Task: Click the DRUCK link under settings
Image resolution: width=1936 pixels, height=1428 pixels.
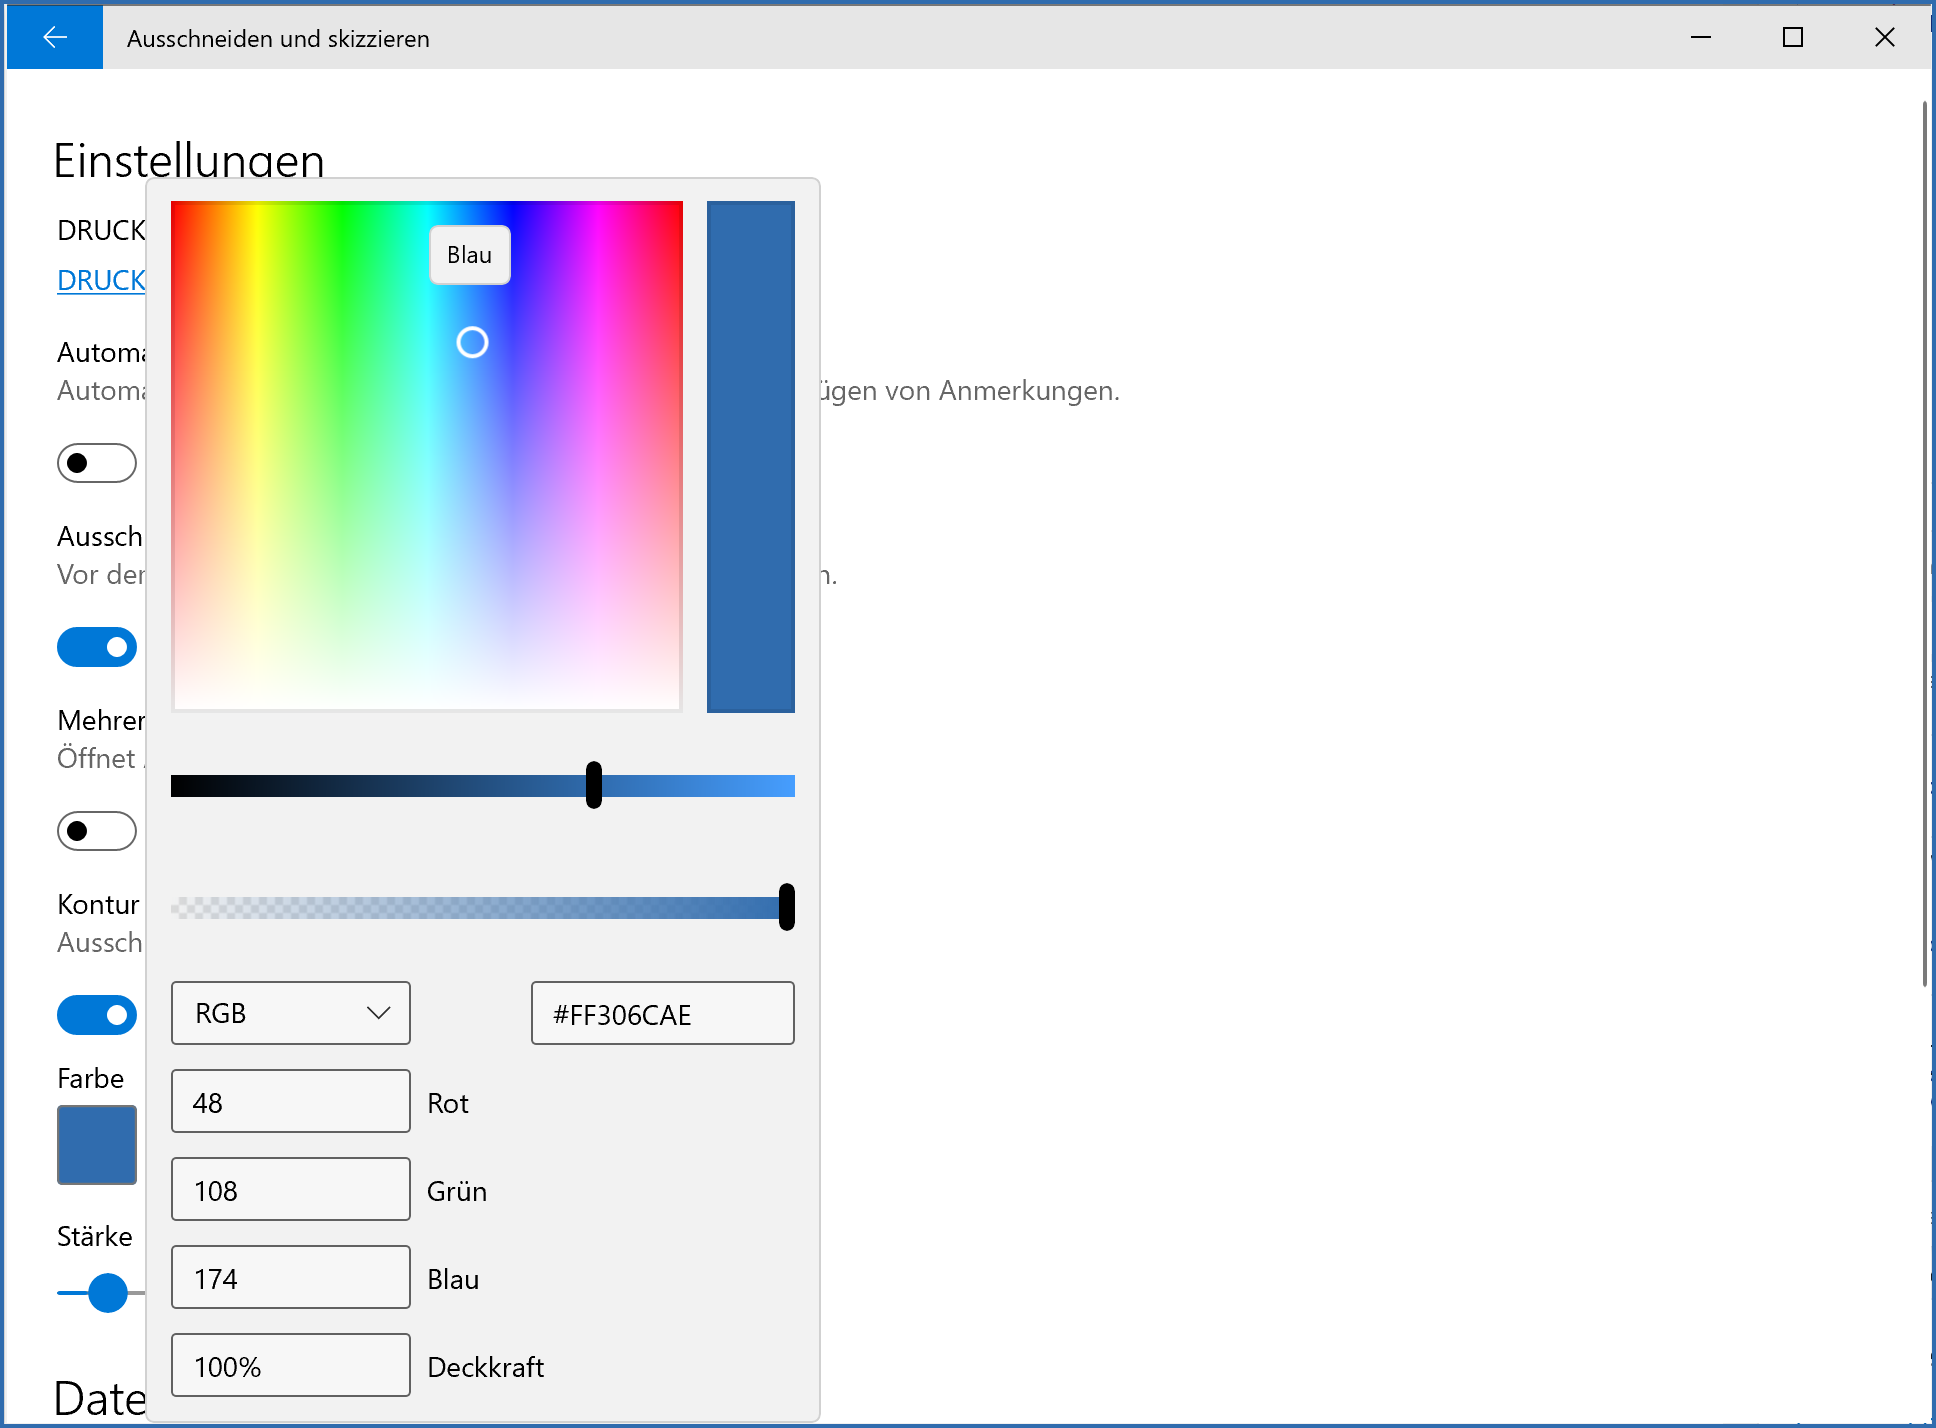Action: pyautogui.click(x=101, y=281)
